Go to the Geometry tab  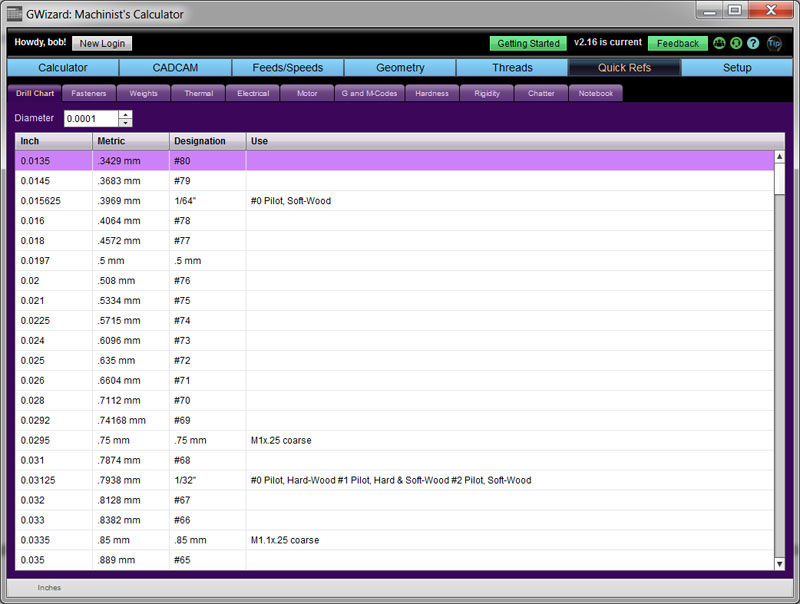[400, 67]
